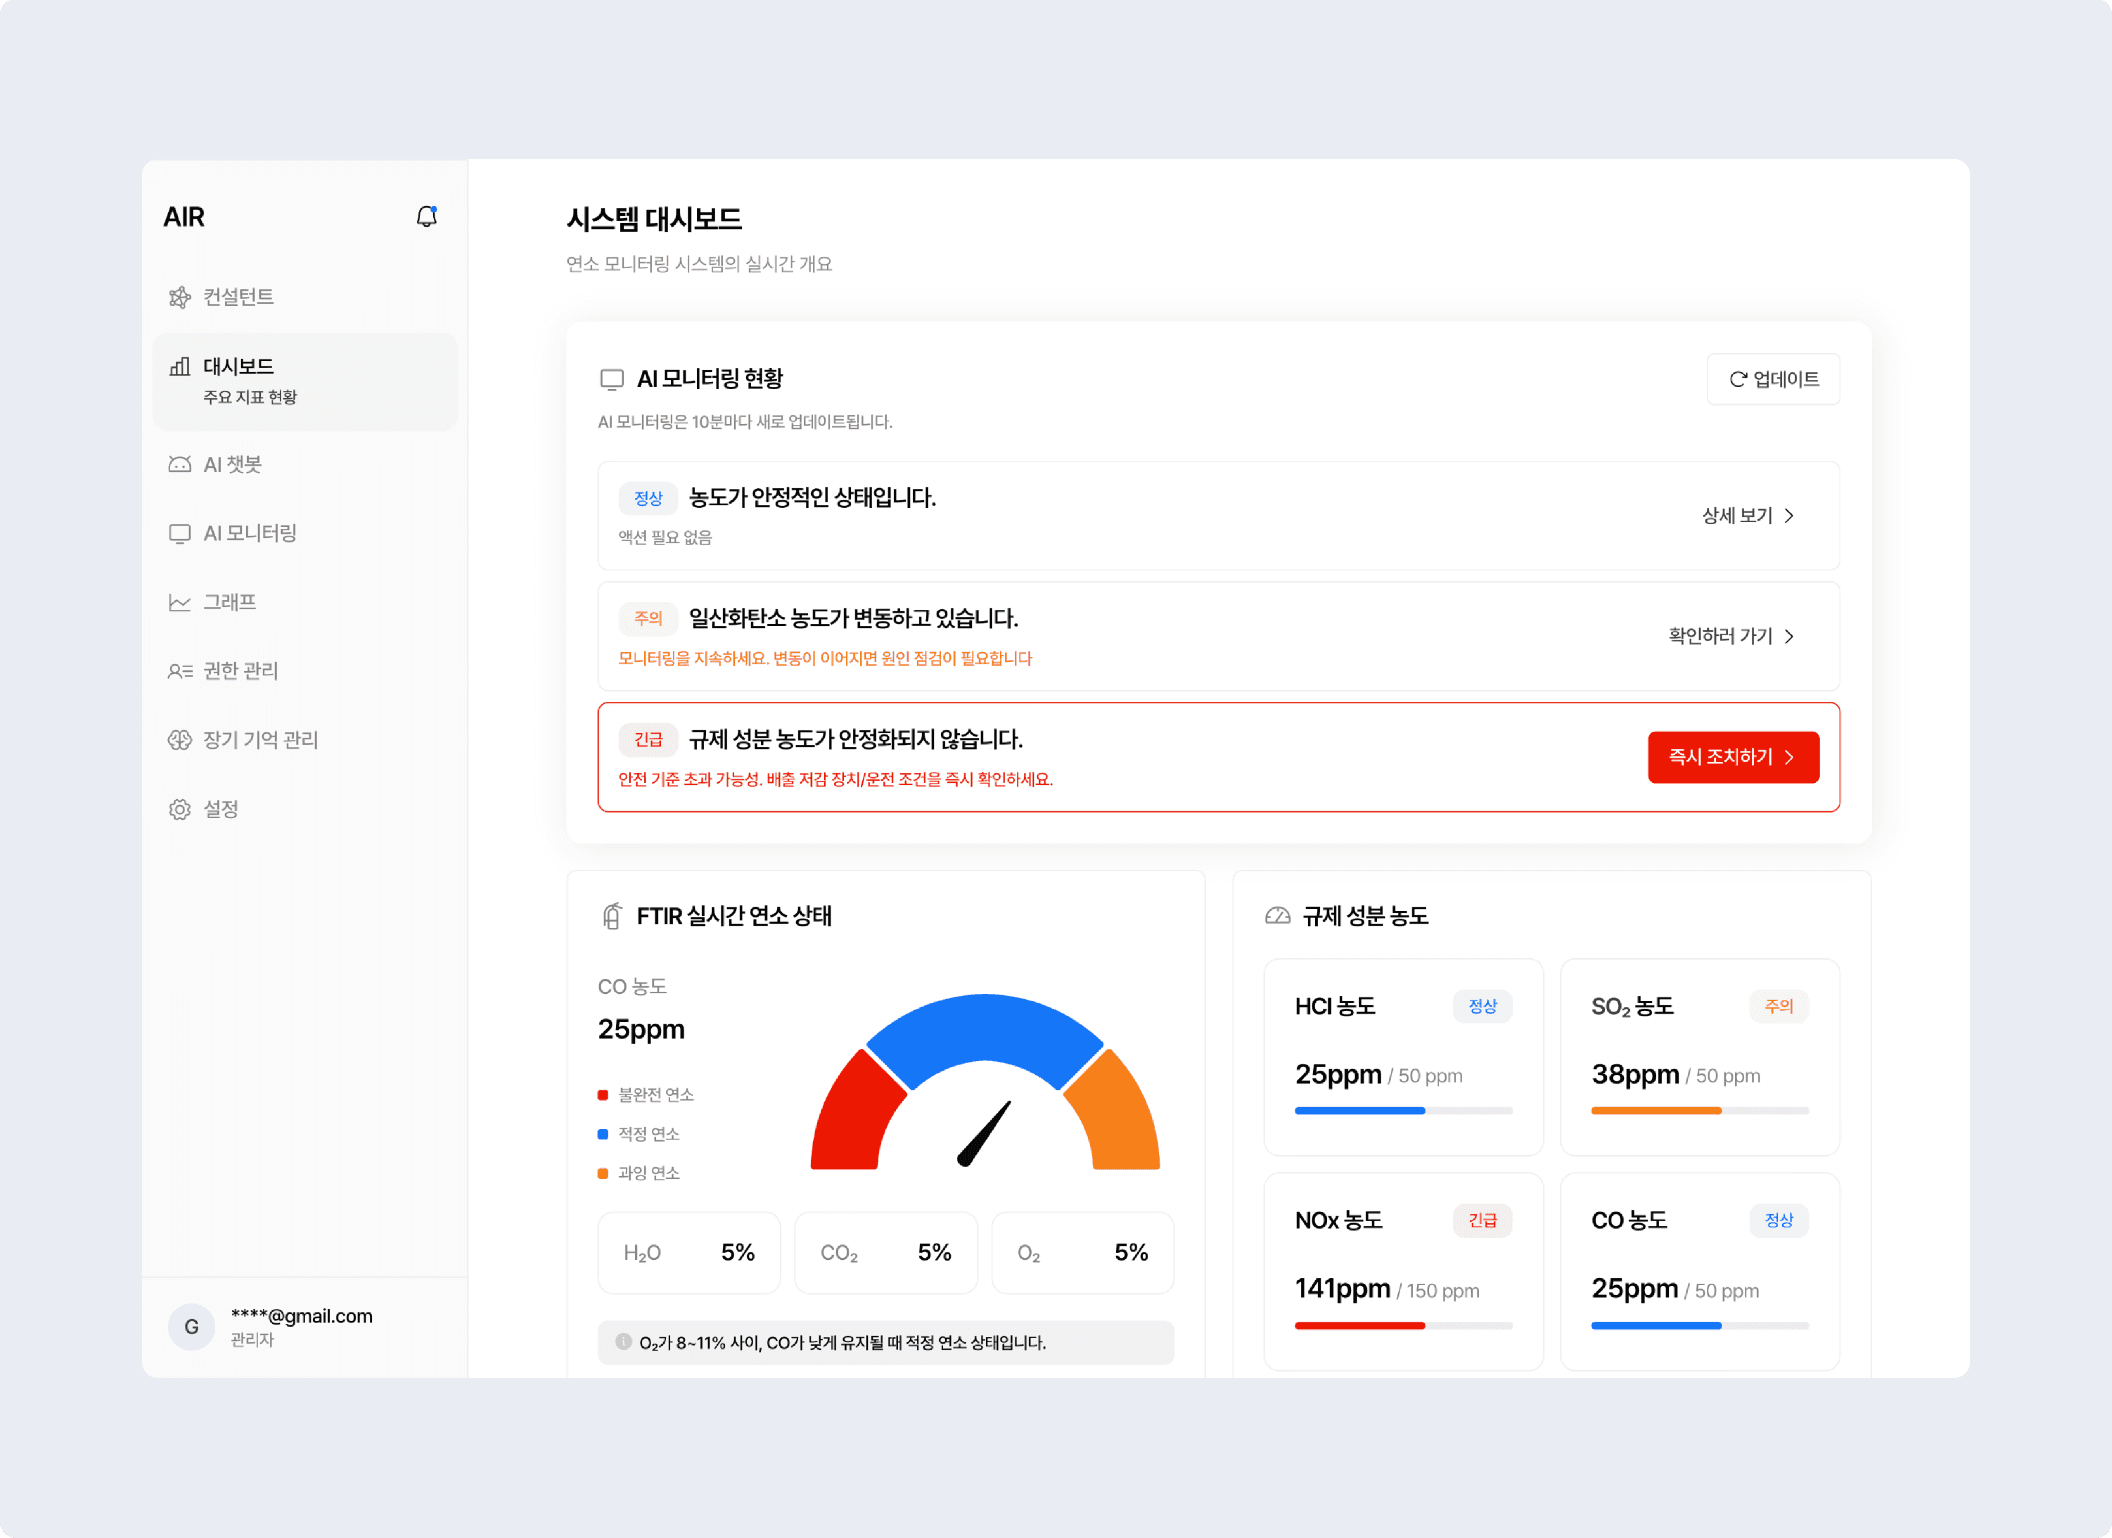Image resolution: width=2112 pixels, height=1538 pixels.
Task: Click the 장기 기억 관리 brain icon
Action: click(180, 740)
